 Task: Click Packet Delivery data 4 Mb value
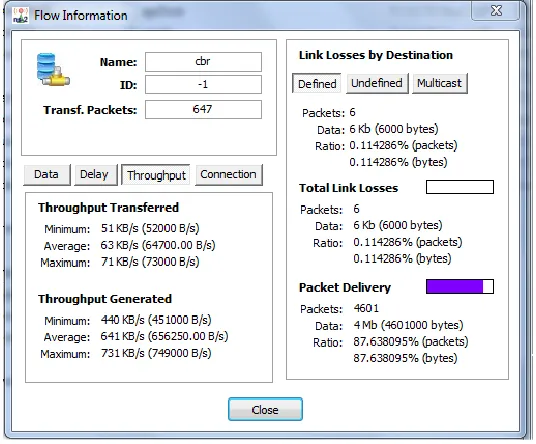(408, 325)
